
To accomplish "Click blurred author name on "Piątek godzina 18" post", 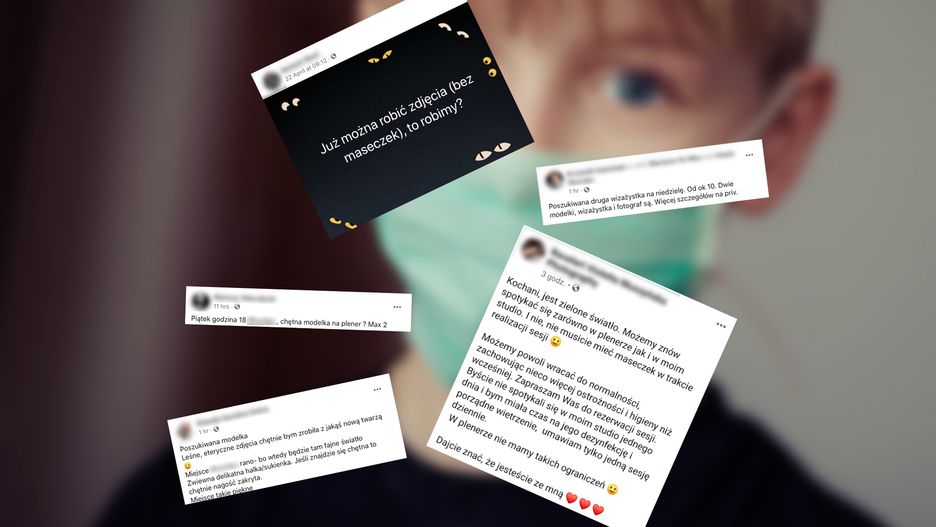I will [245, 298].
